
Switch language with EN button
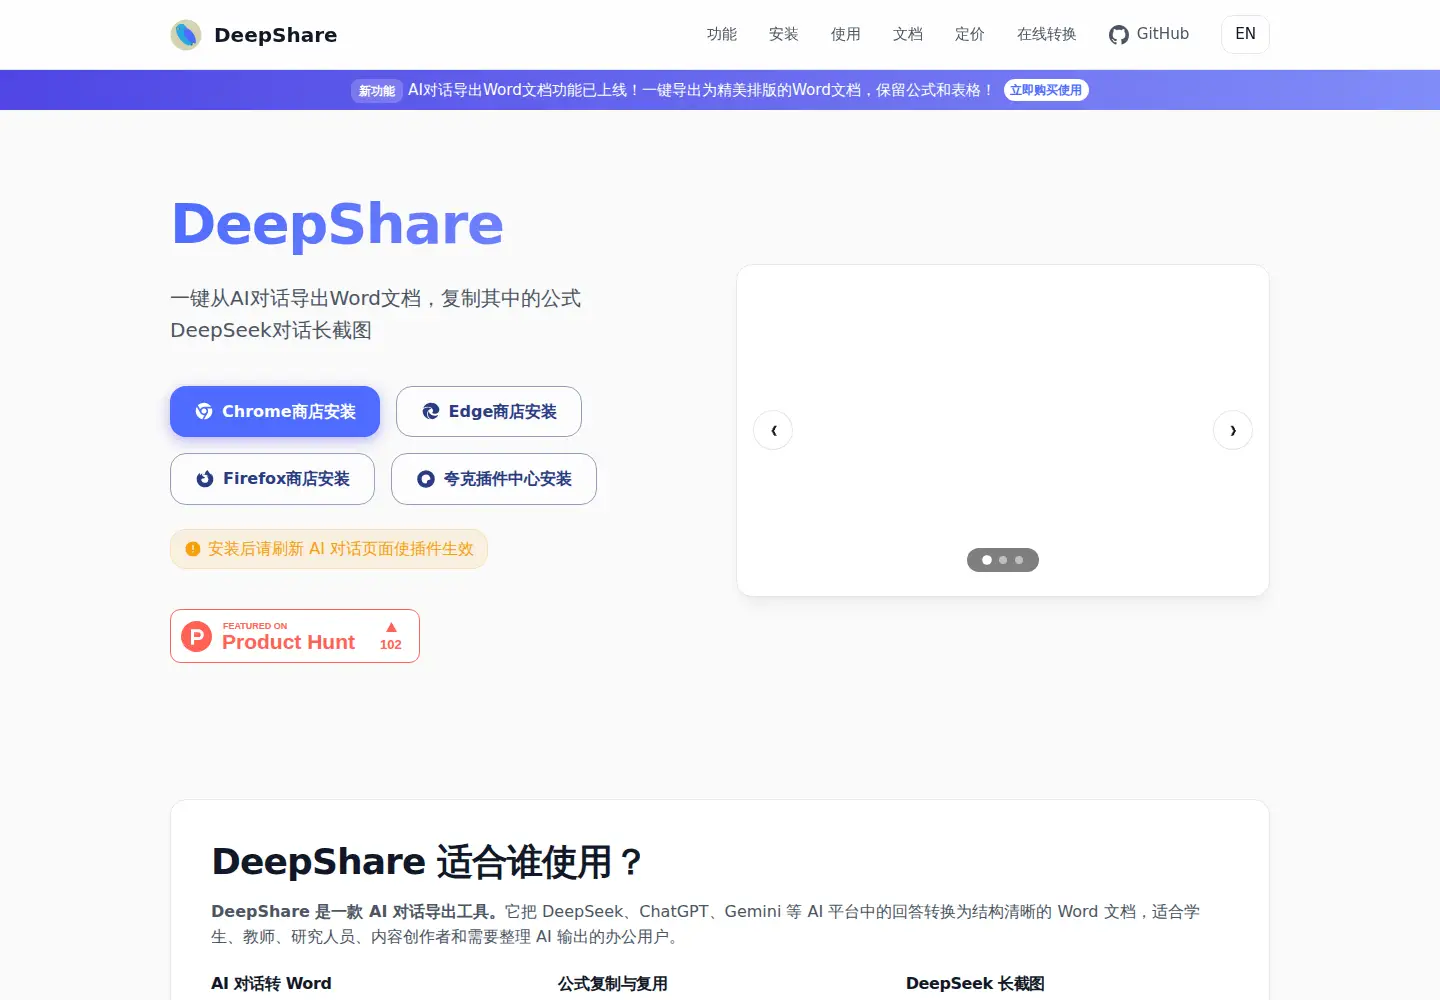pyautogui.click(x=1245, y=34)
